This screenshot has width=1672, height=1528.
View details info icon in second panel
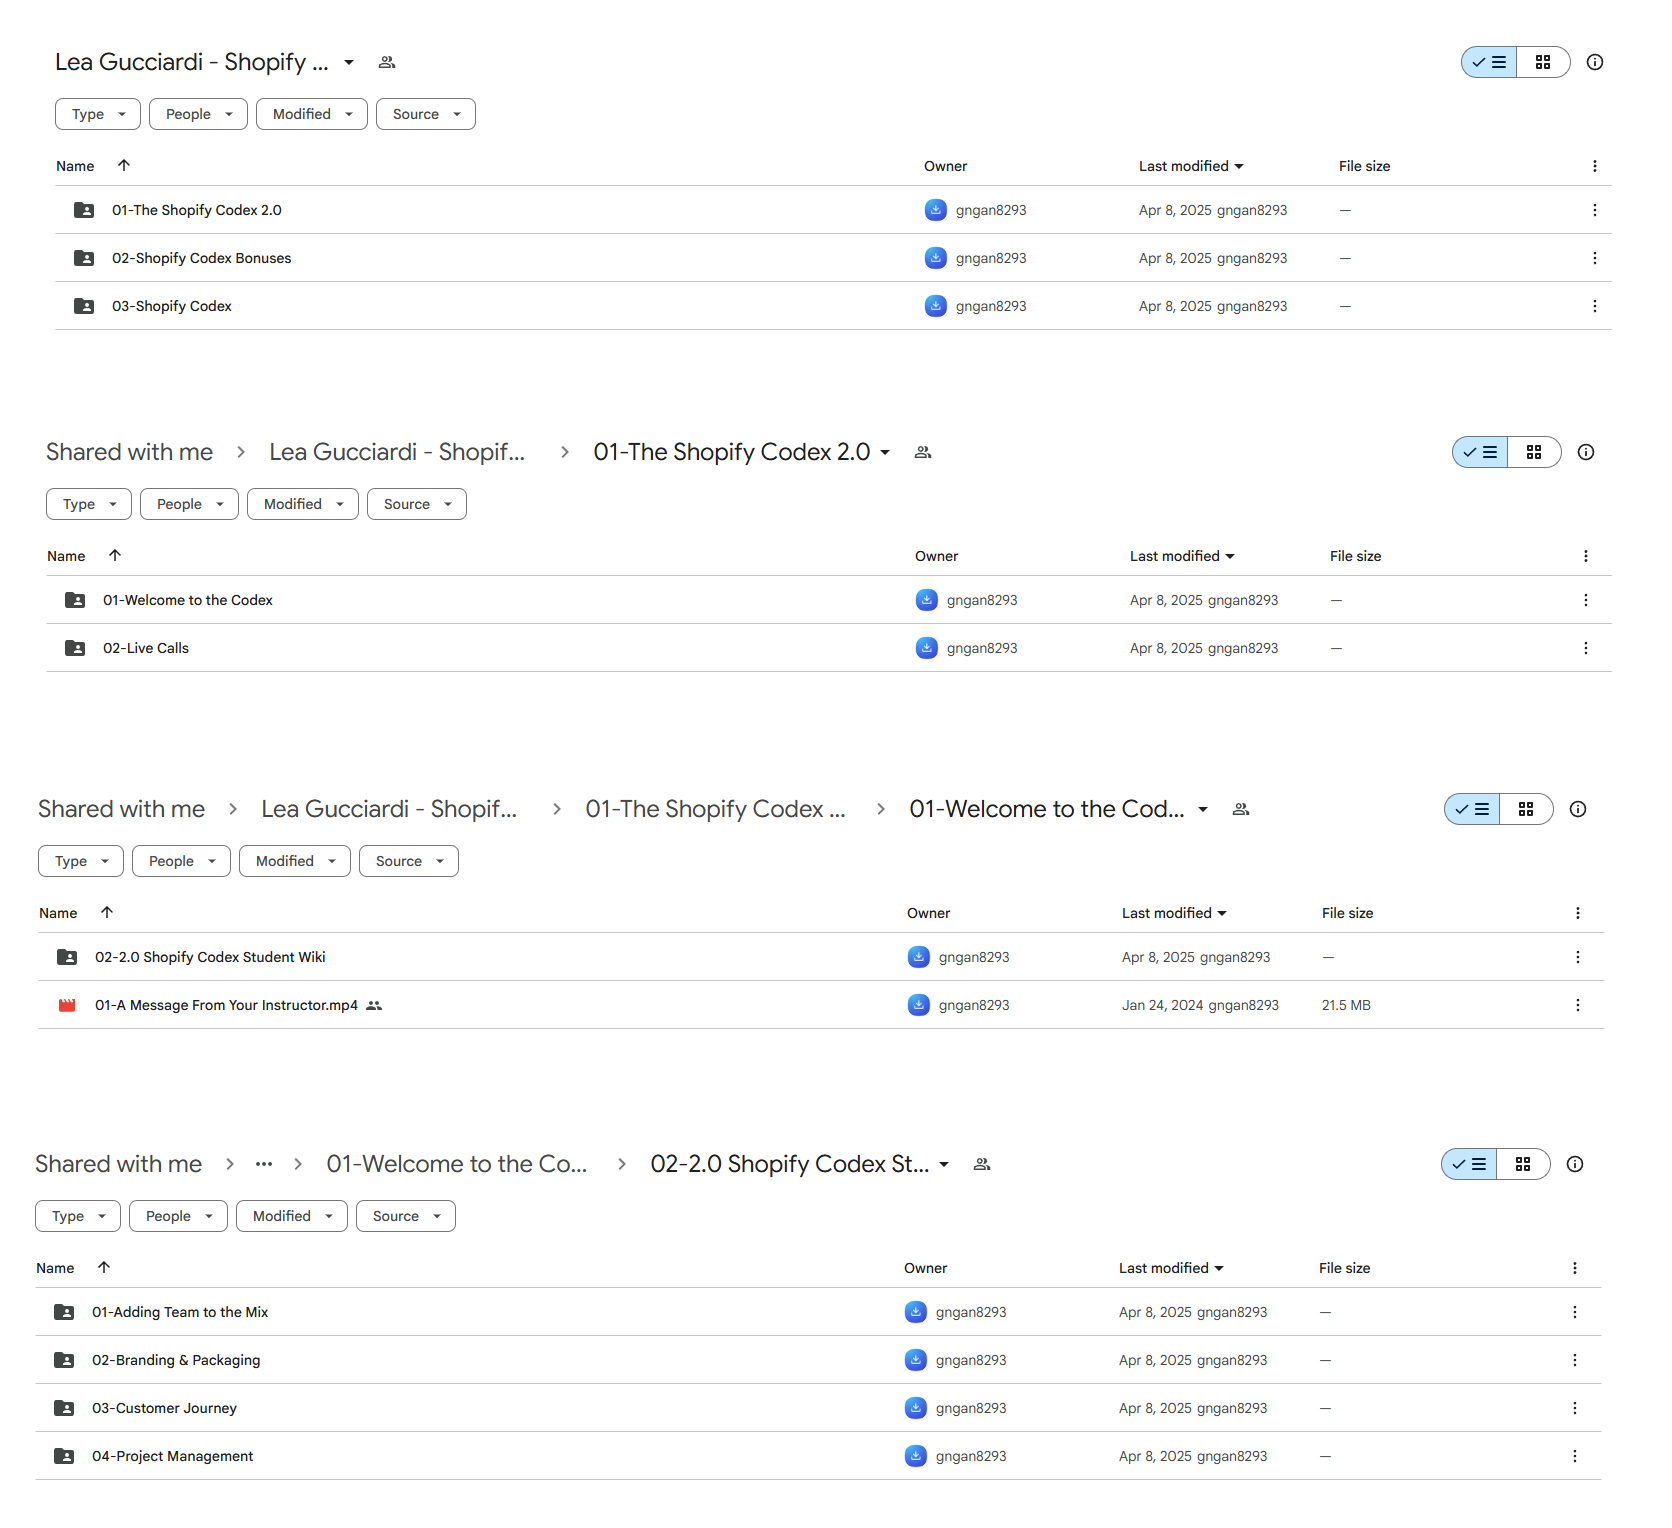point(1586,452)
